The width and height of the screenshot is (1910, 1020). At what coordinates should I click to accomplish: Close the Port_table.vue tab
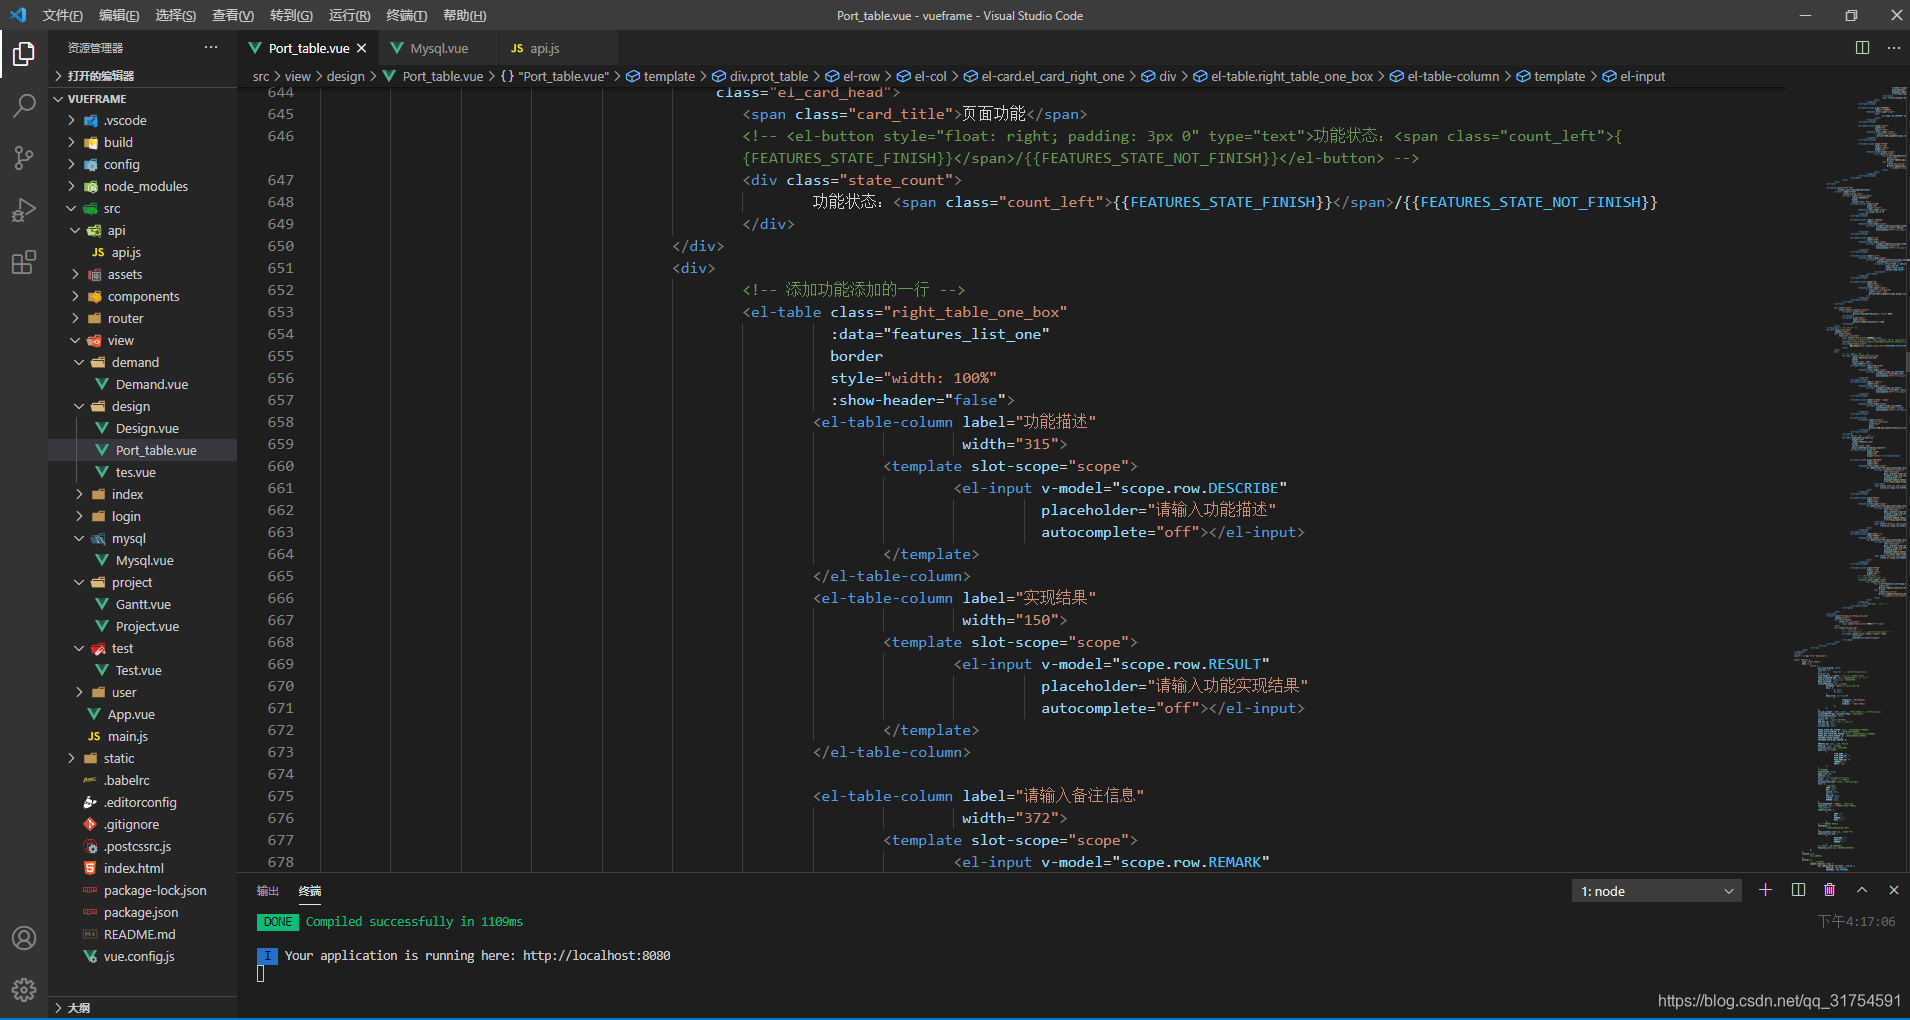click(x=362, y=48)
